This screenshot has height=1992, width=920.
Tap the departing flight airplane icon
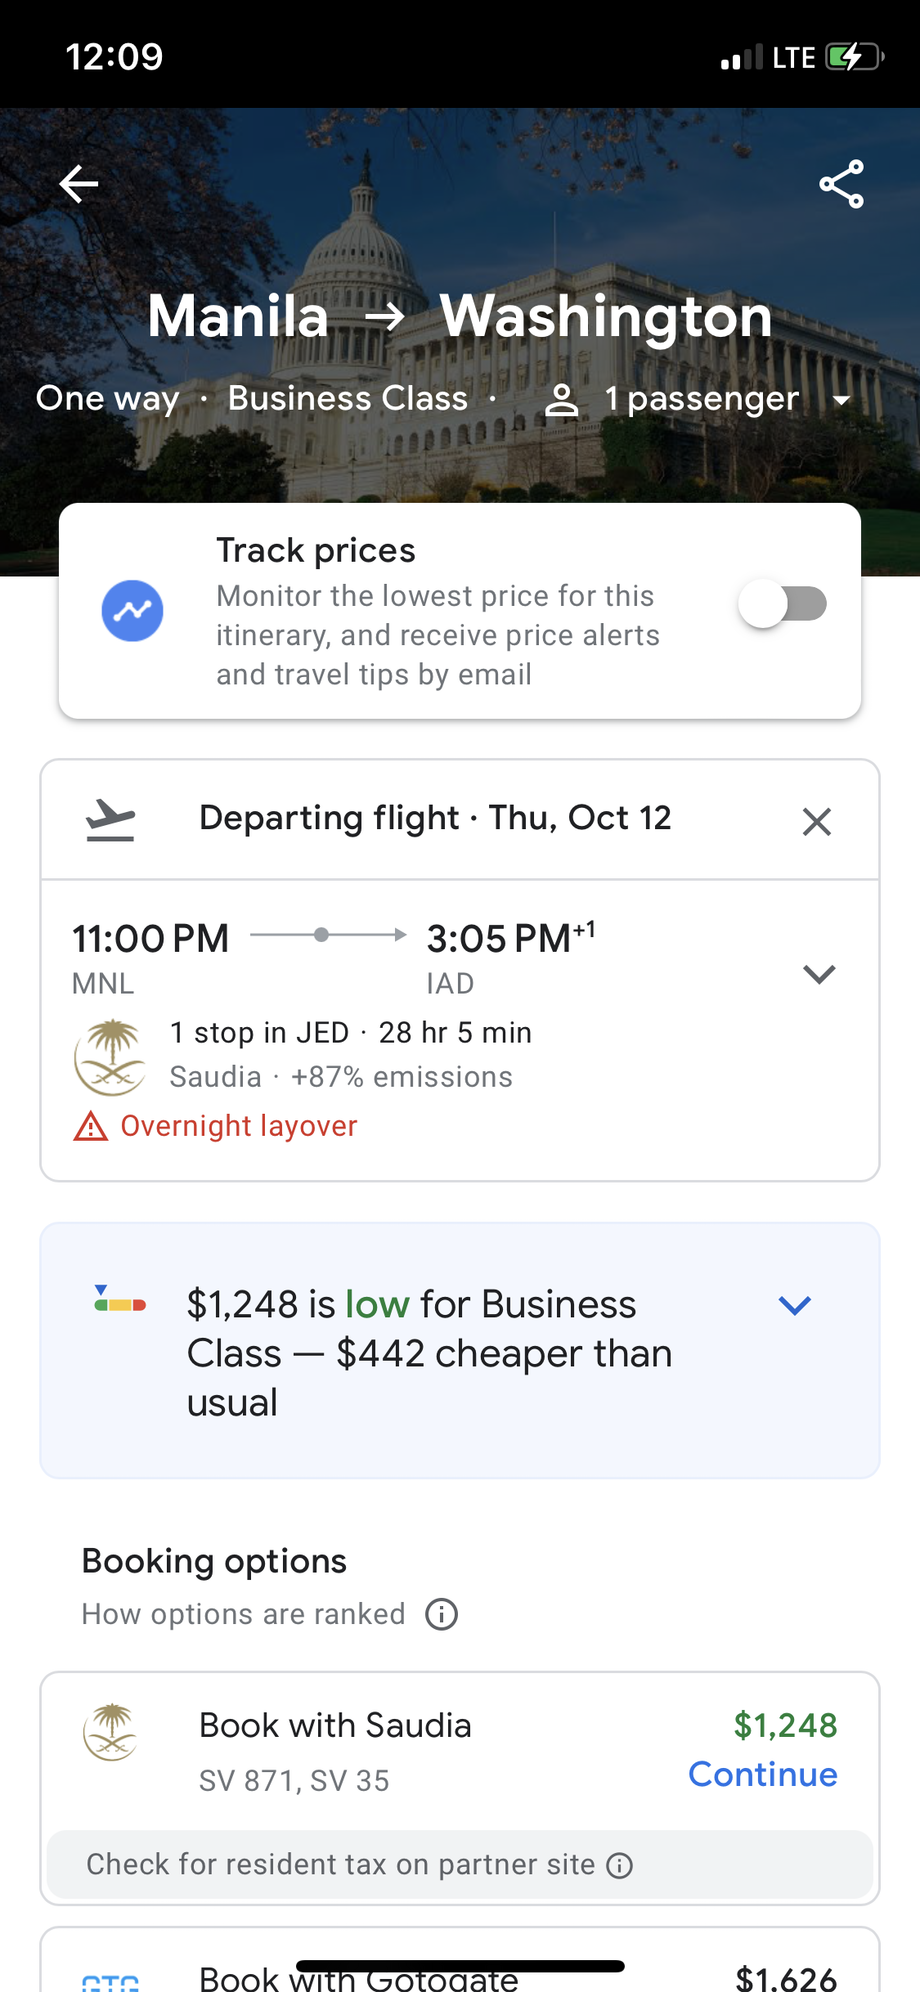[110, 821]
